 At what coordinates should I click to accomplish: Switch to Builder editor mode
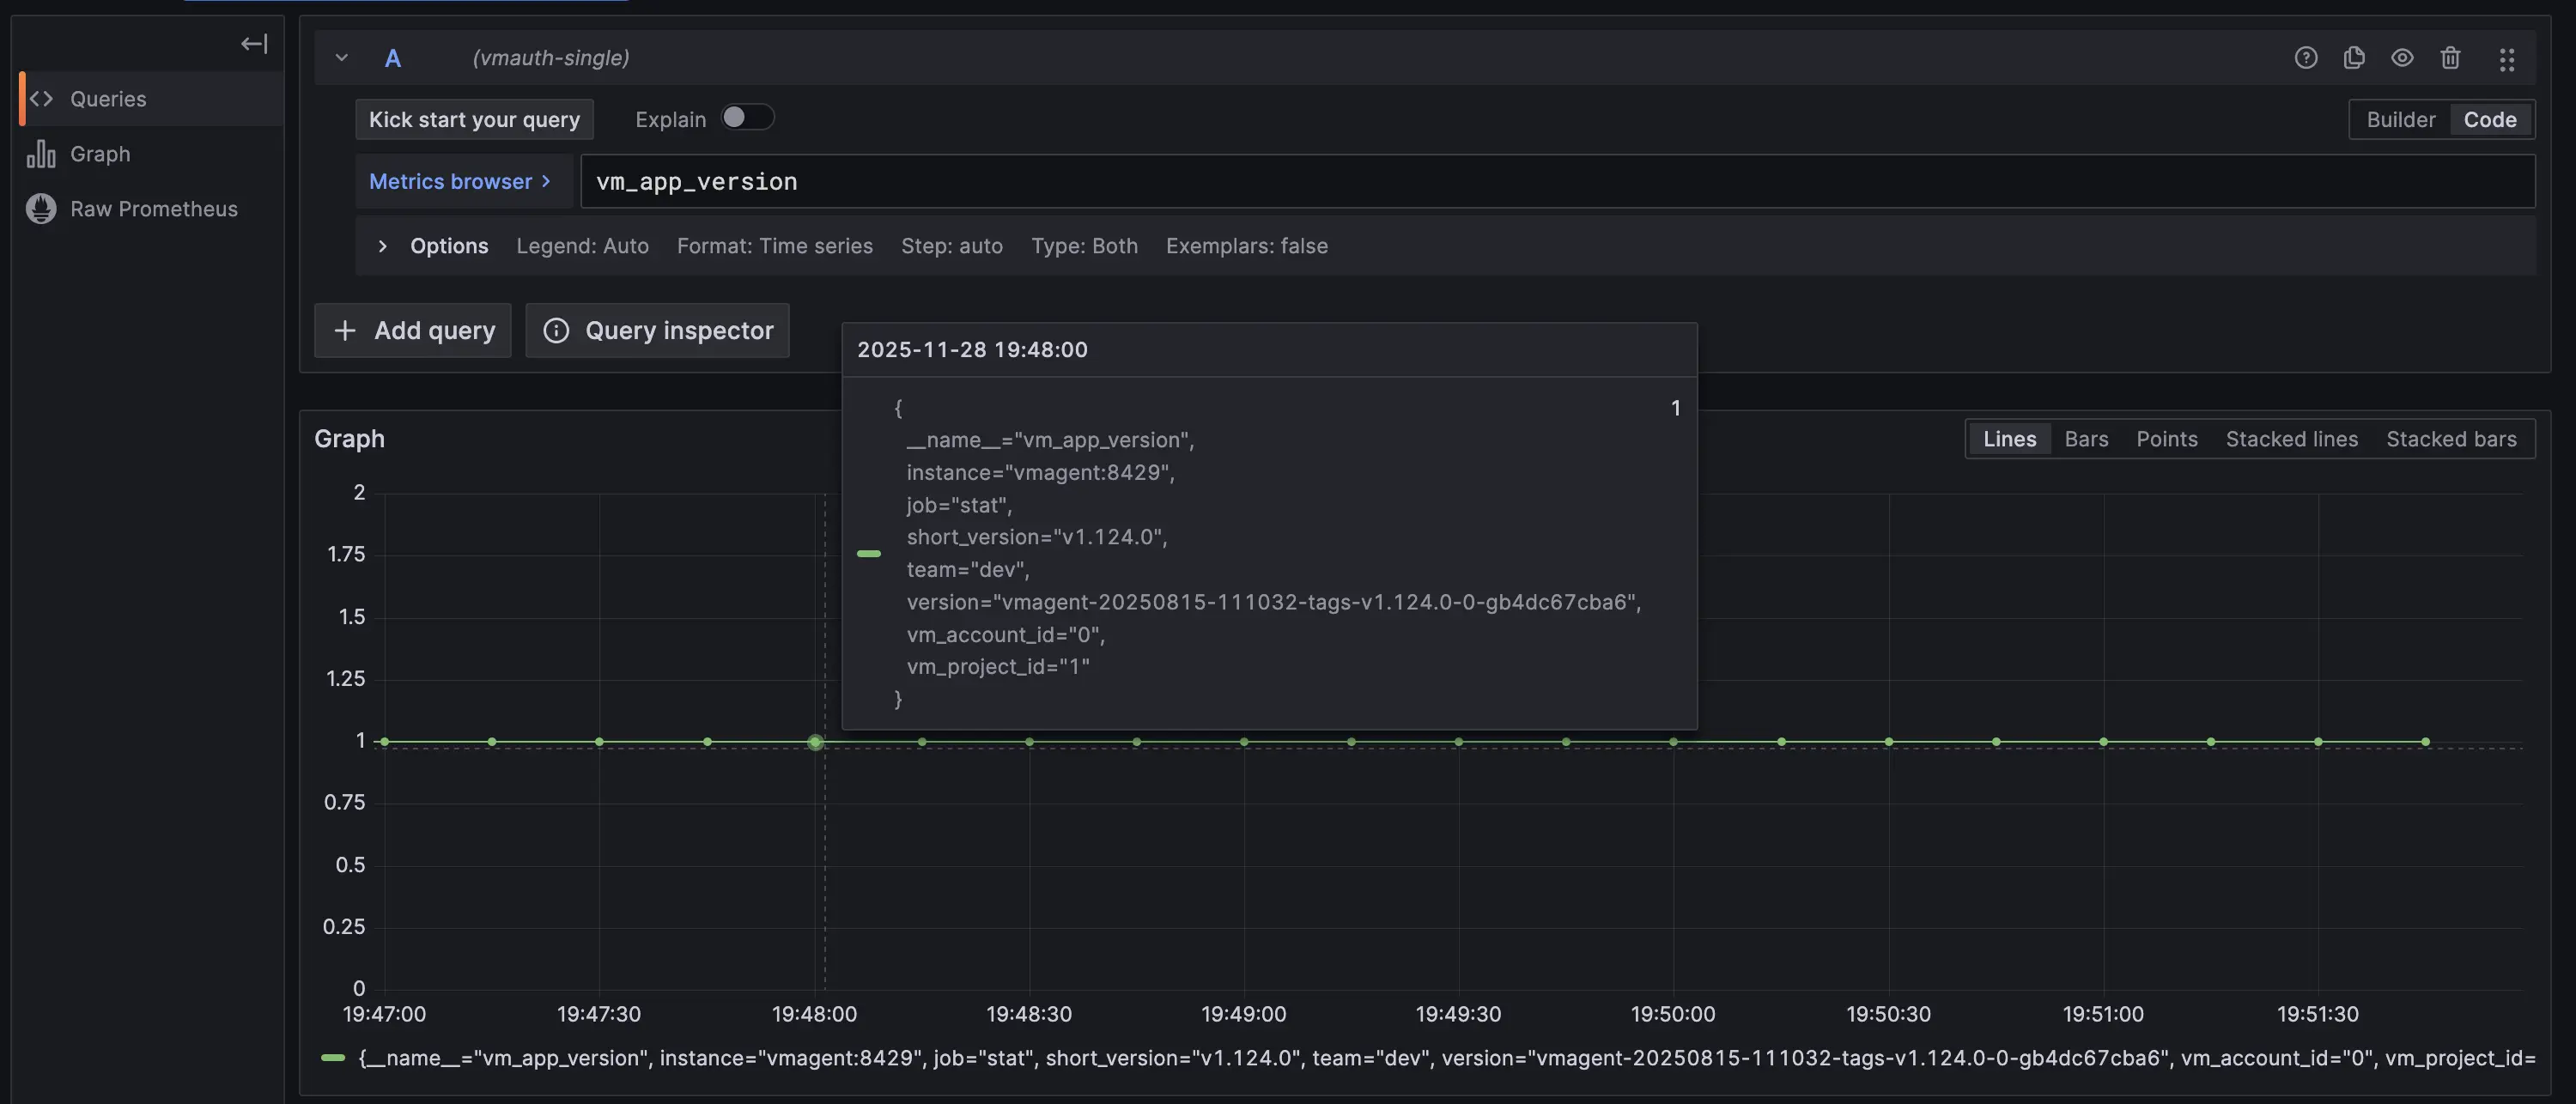point(2400,120)
